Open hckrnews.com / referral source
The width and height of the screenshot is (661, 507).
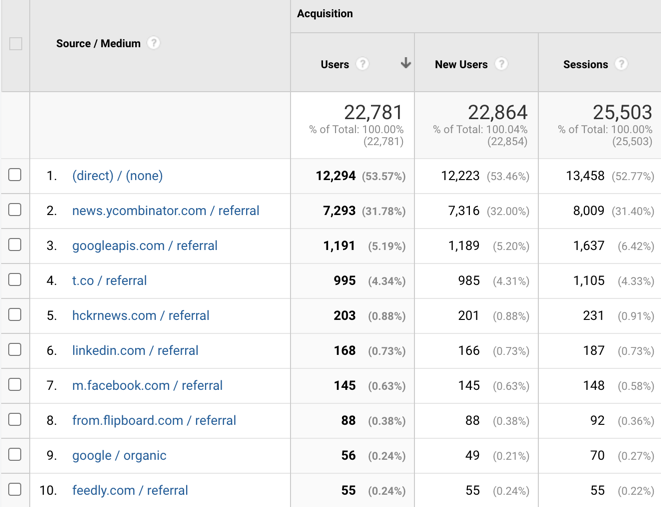pos(140,316)
